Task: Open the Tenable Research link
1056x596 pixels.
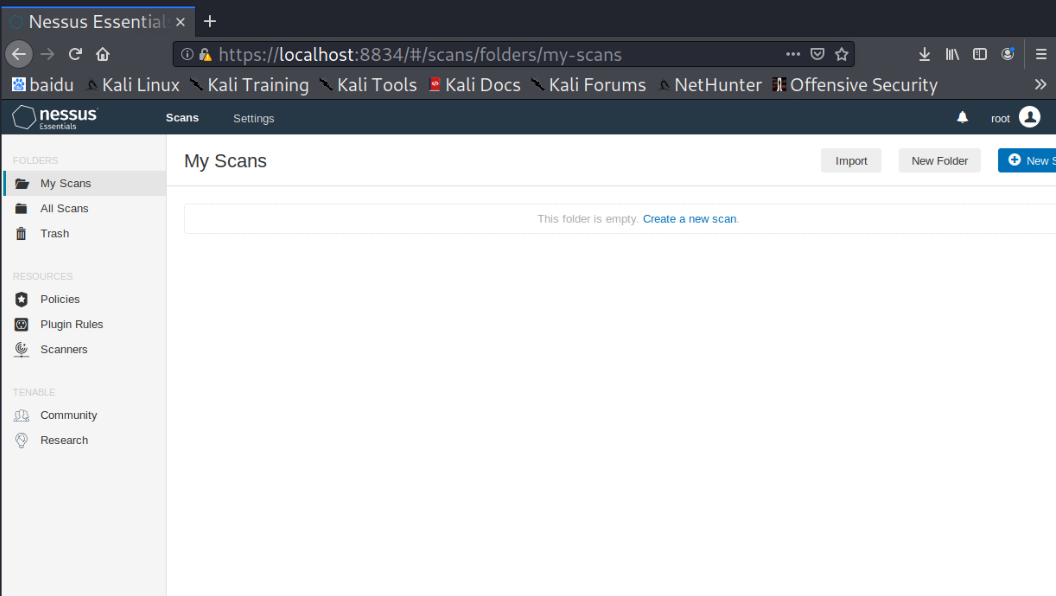Action: pyautogui.click(x=64, y=440)
